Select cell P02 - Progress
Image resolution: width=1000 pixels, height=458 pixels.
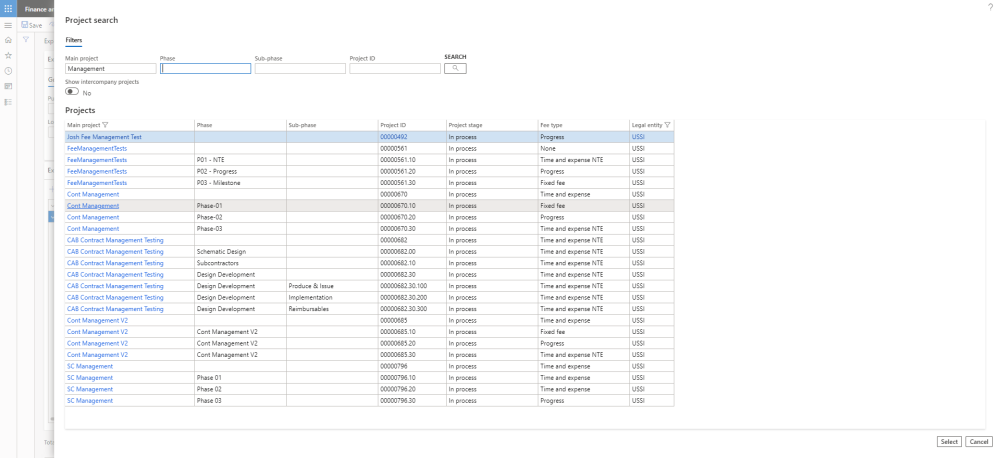[x=240, y=172]
